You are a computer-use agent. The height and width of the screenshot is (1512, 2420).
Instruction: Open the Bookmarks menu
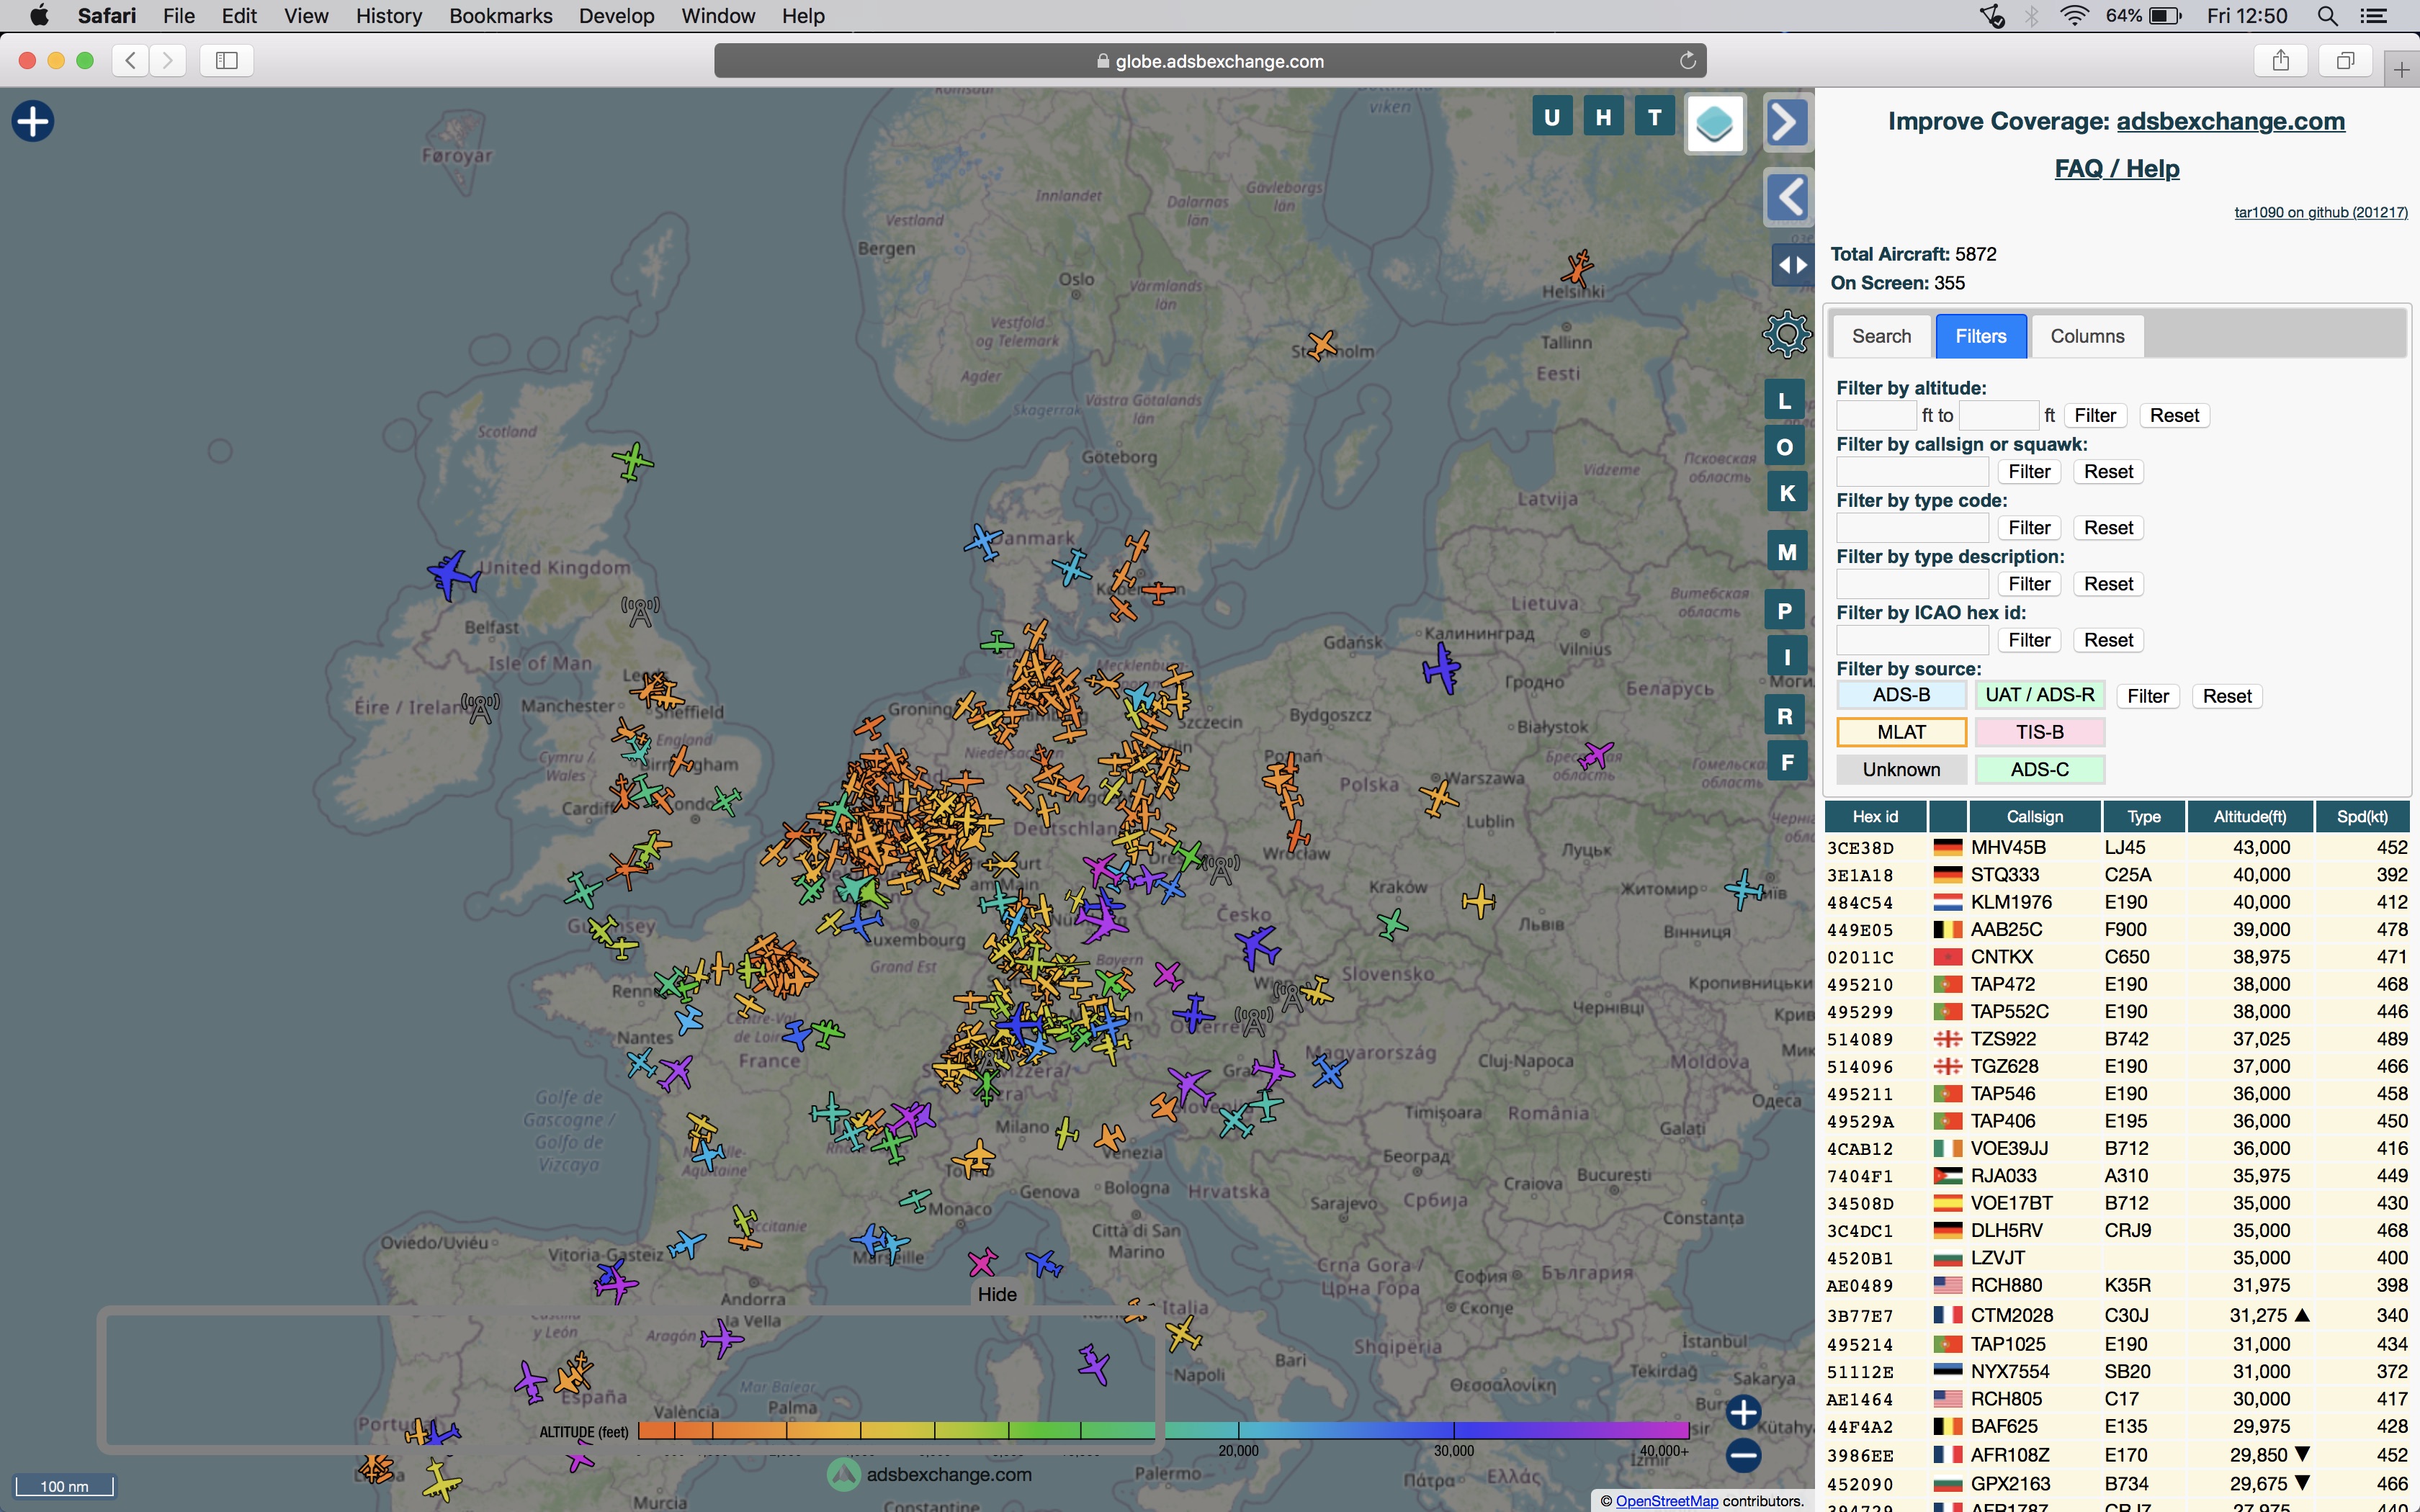[500, 16]
